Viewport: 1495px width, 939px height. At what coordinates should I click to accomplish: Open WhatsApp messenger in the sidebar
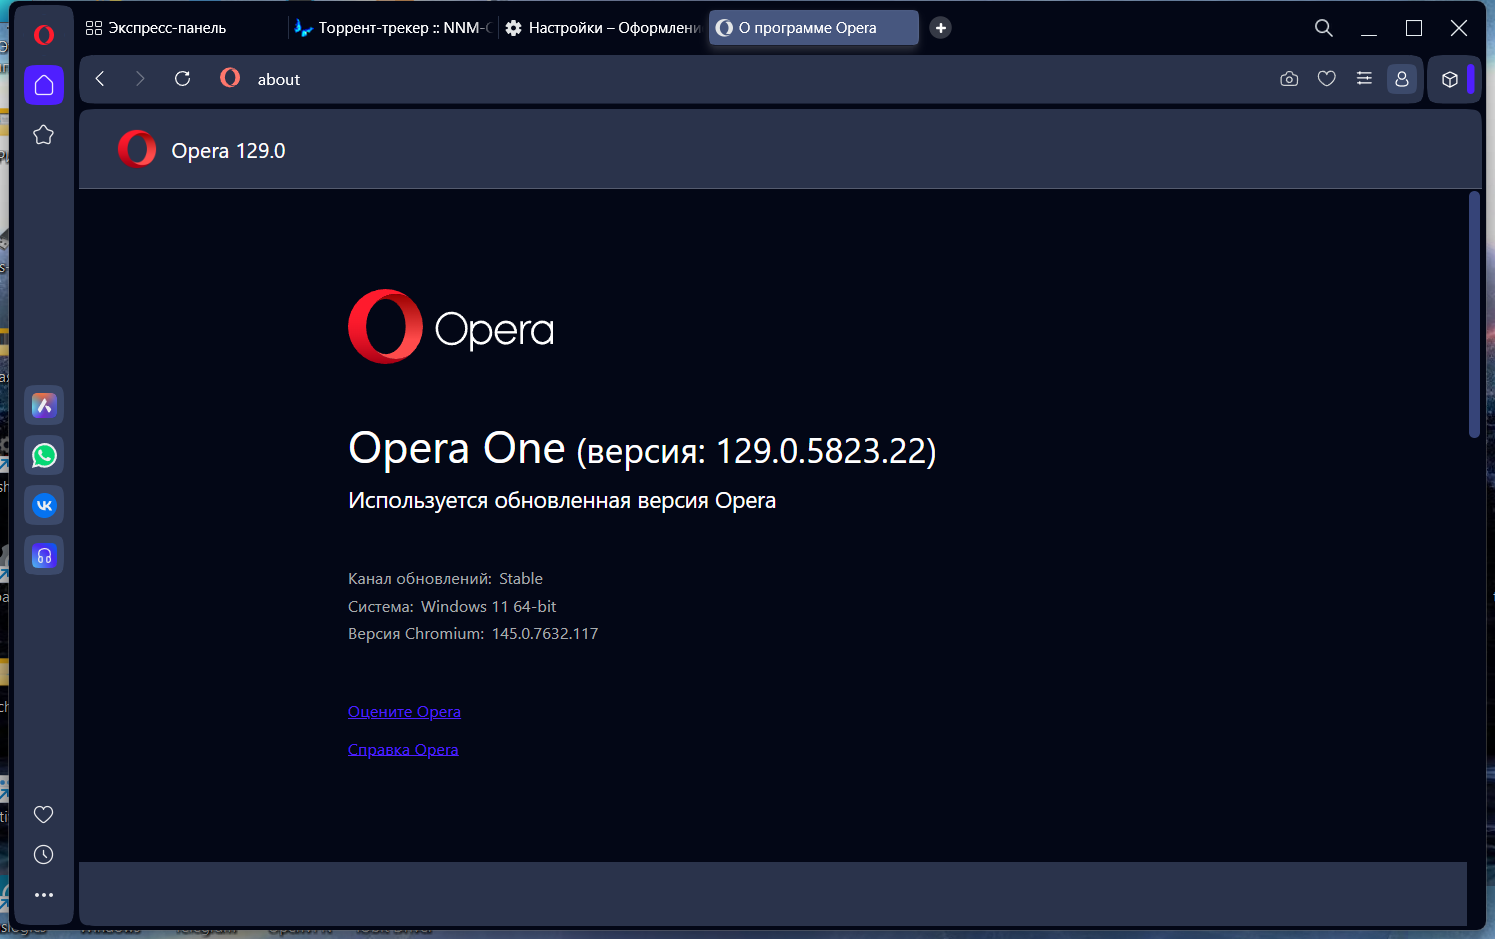click(44, 456)
